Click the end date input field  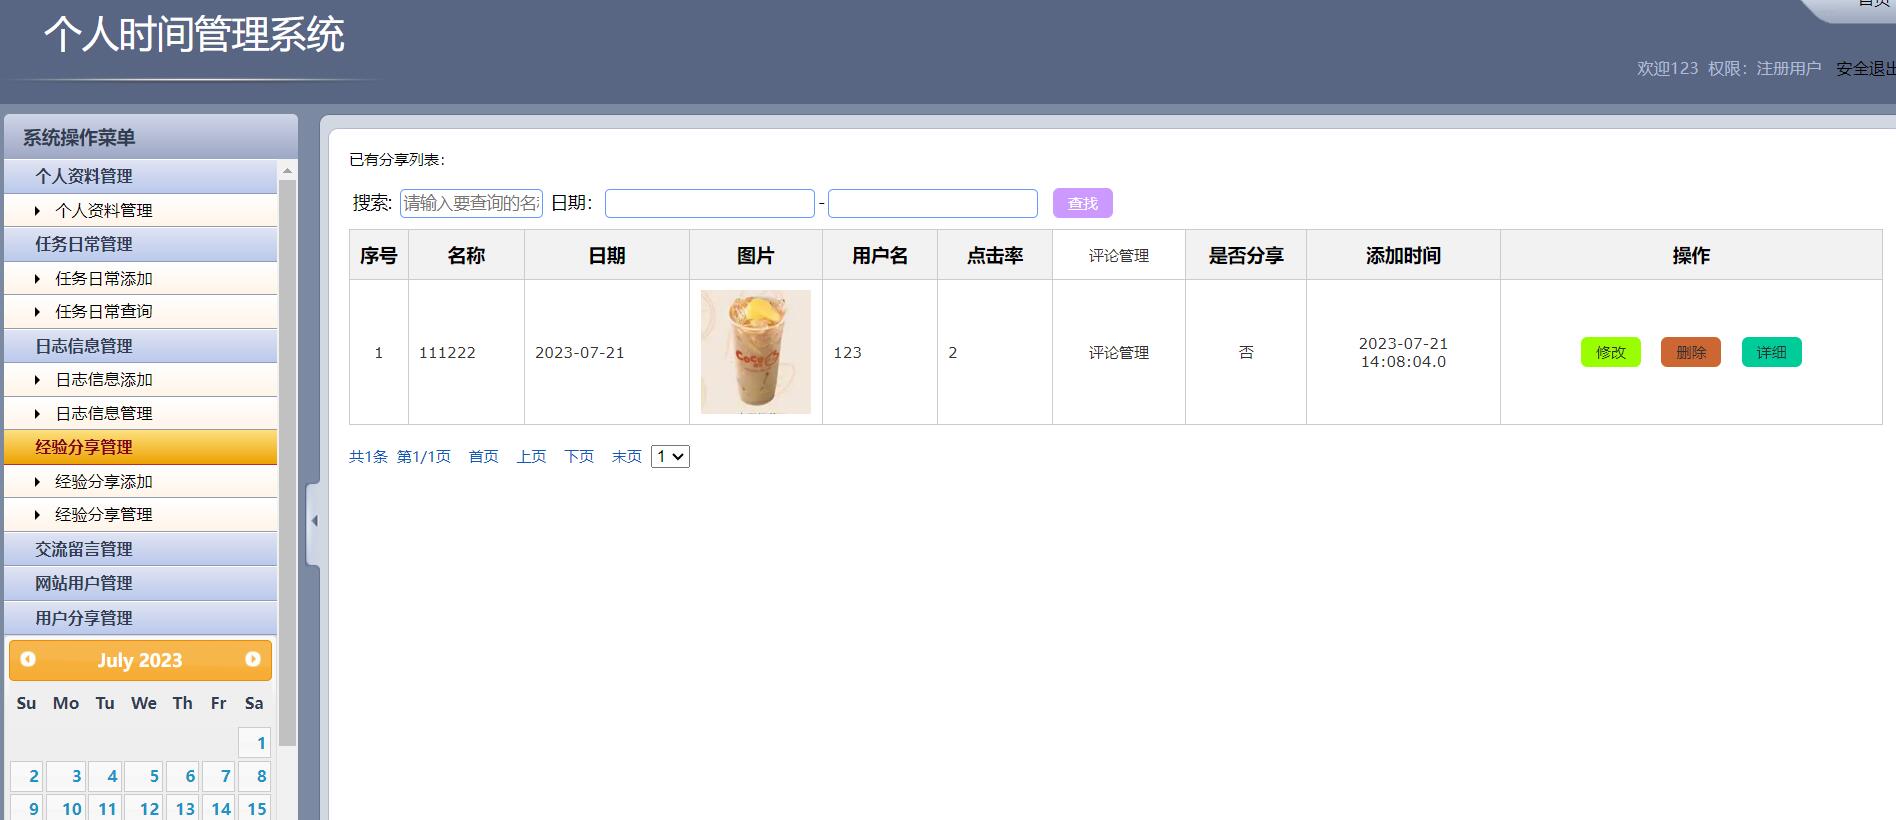pos(933,203)
